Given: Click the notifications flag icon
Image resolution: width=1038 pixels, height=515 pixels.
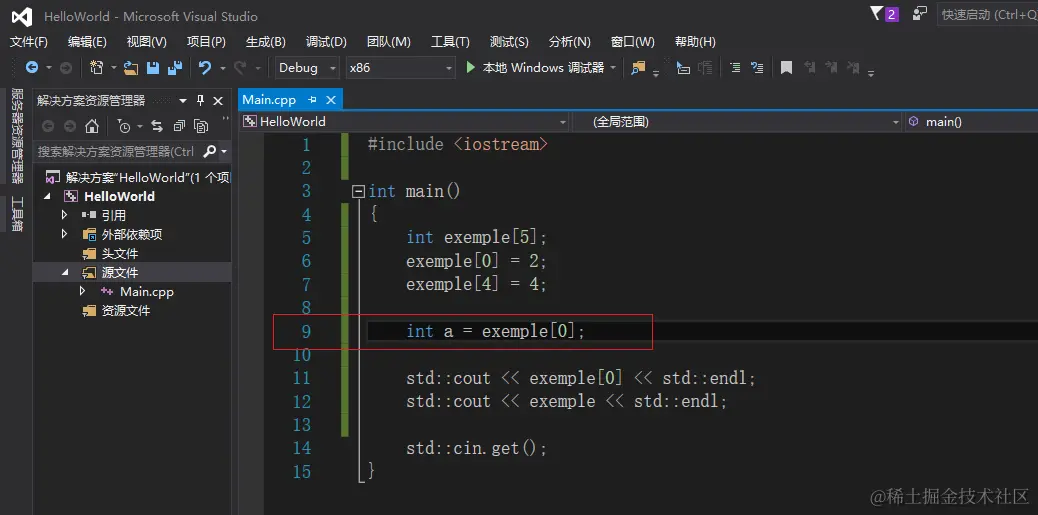Looking at the screenshot, I should tap(876, 13).
